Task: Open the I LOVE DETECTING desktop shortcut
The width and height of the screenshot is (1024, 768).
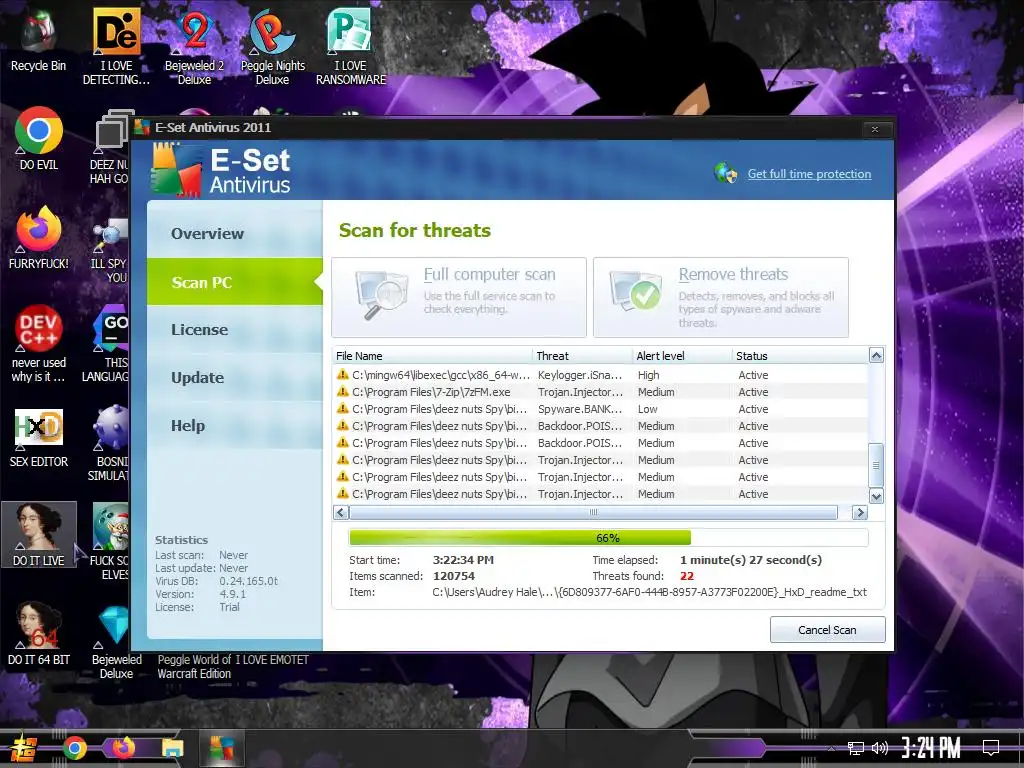Action: coord(116,47)
